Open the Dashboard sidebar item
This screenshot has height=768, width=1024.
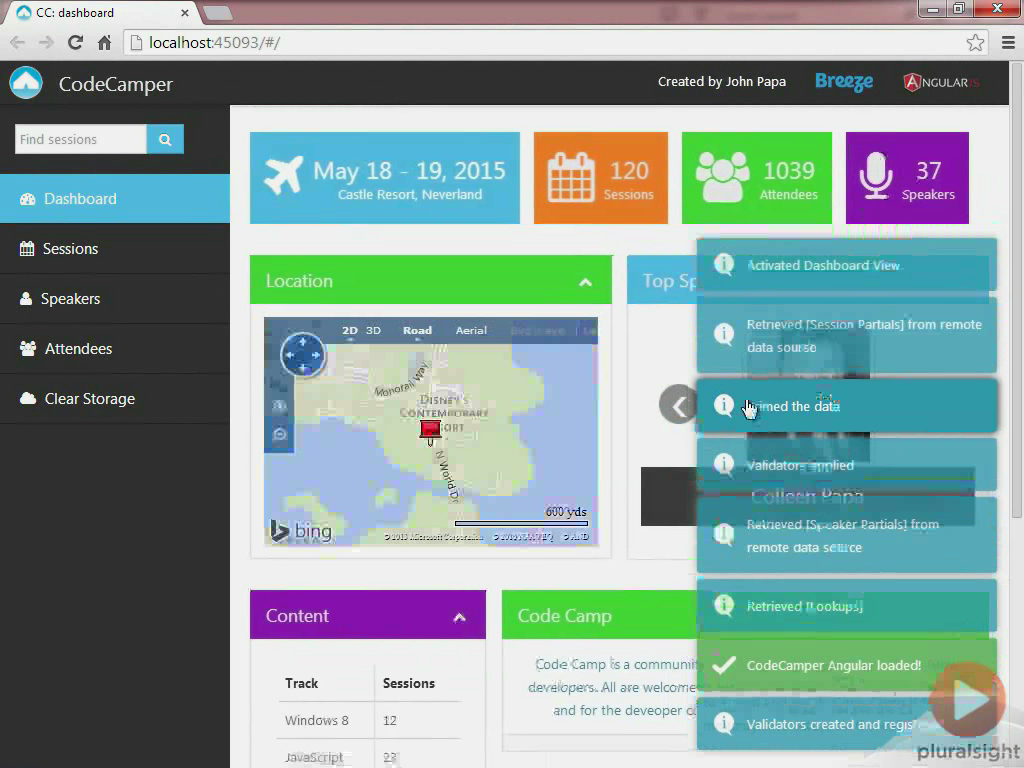coord(115,199)
